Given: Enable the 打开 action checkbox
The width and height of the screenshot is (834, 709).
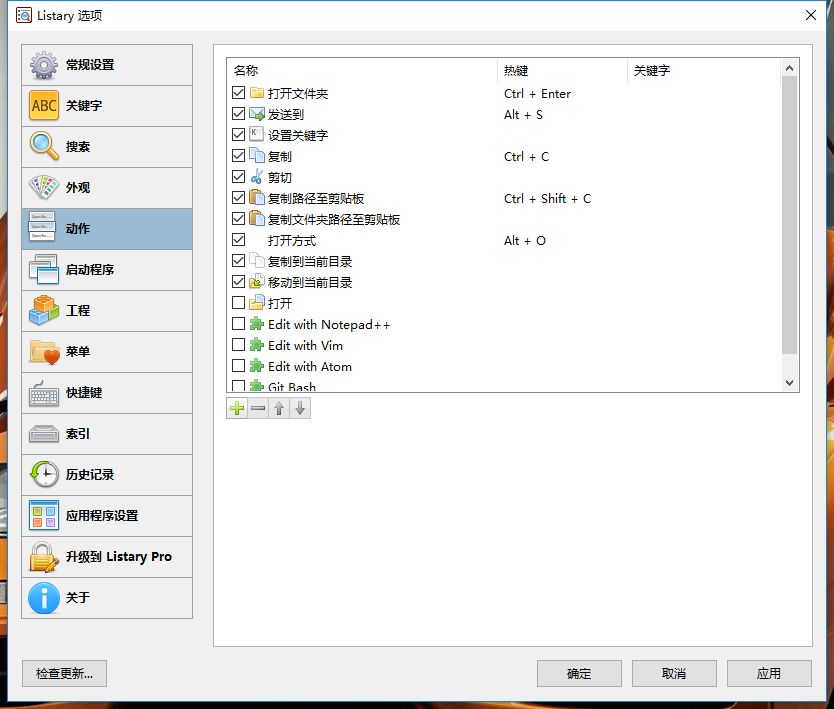Looking at the screenshot, I should pos(238,303).
